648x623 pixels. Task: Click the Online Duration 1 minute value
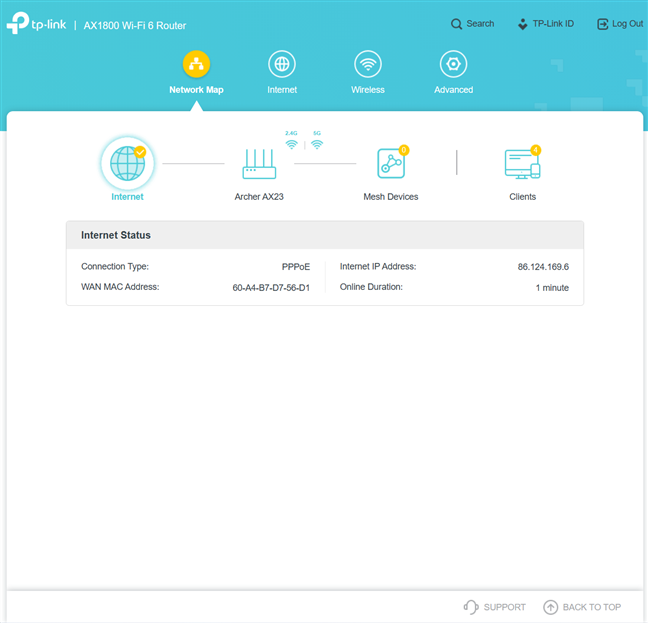pyautogui.click(x=552, y=288)
